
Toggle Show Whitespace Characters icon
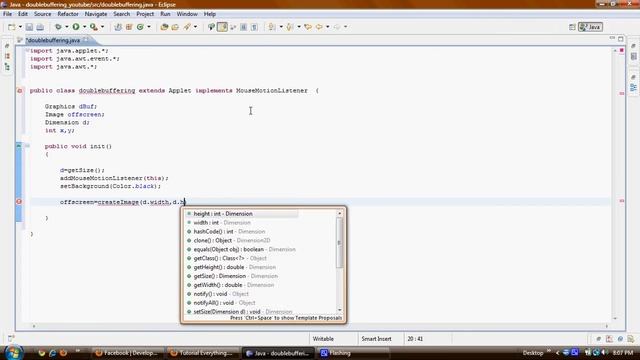click(x=254, y=27)
